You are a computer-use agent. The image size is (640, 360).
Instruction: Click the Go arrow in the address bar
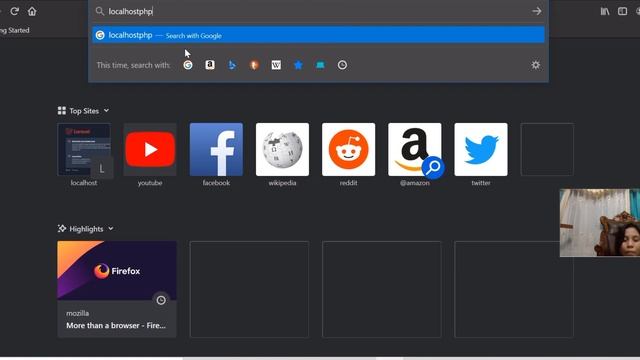[x=536, y=11]
